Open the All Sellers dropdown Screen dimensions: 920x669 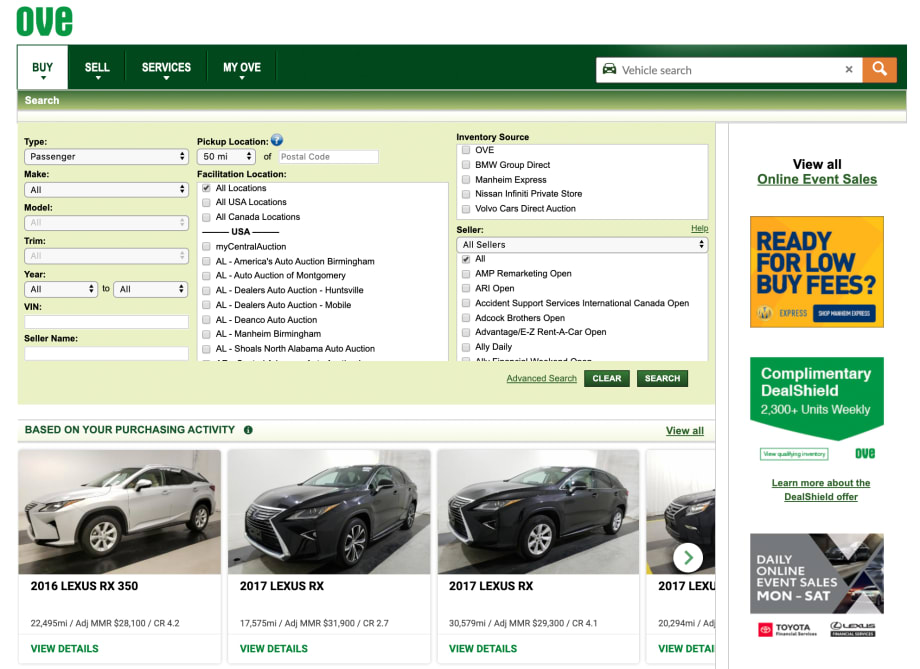tap(582, 245)
